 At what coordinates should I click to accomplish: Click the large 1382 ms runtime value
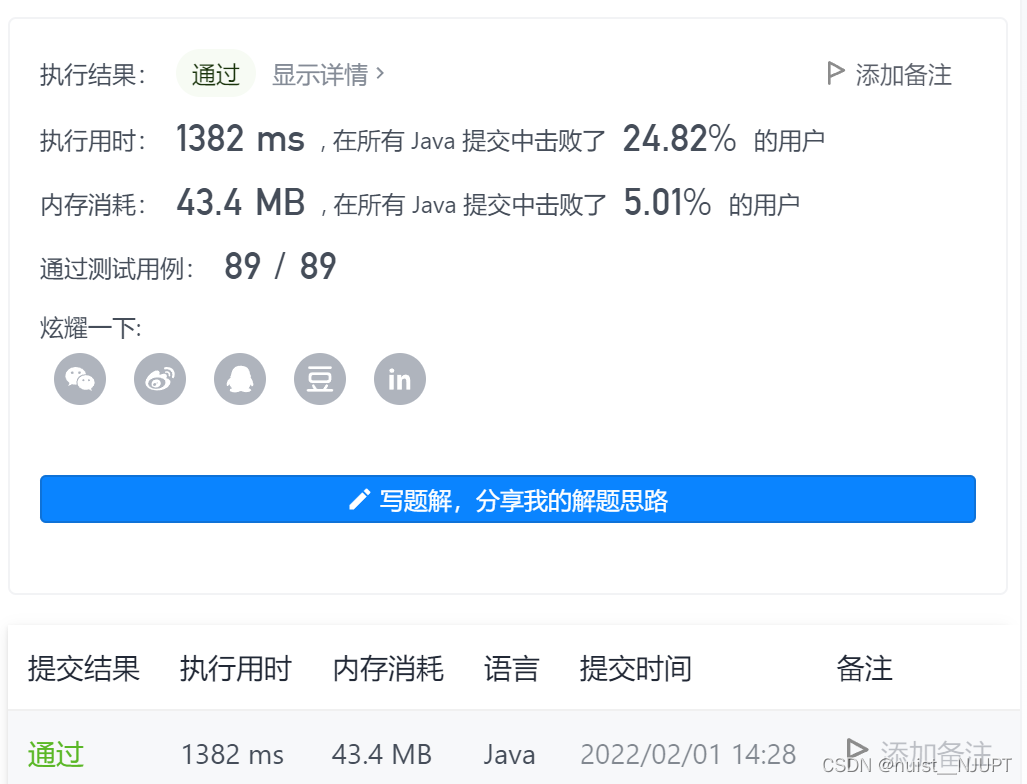pyautogui.click(x=240, y=139)
